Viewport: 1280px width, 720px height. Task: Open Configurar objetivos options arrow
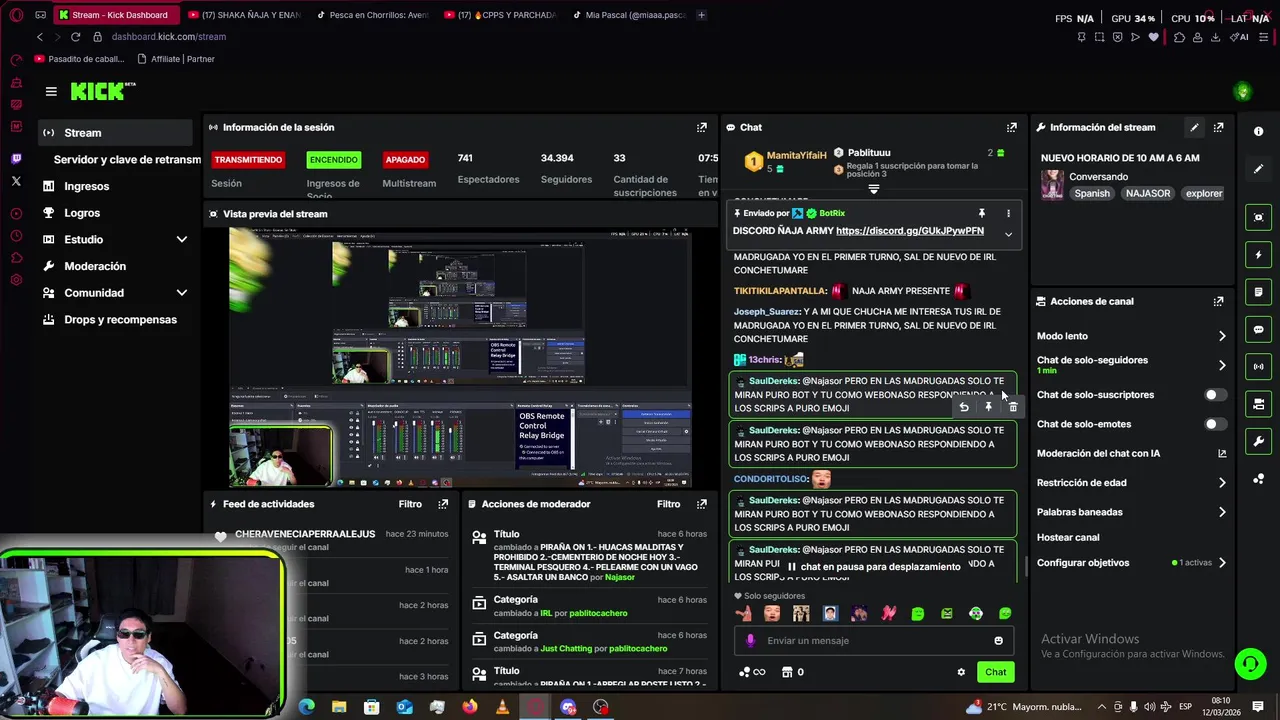[1222, 563]
